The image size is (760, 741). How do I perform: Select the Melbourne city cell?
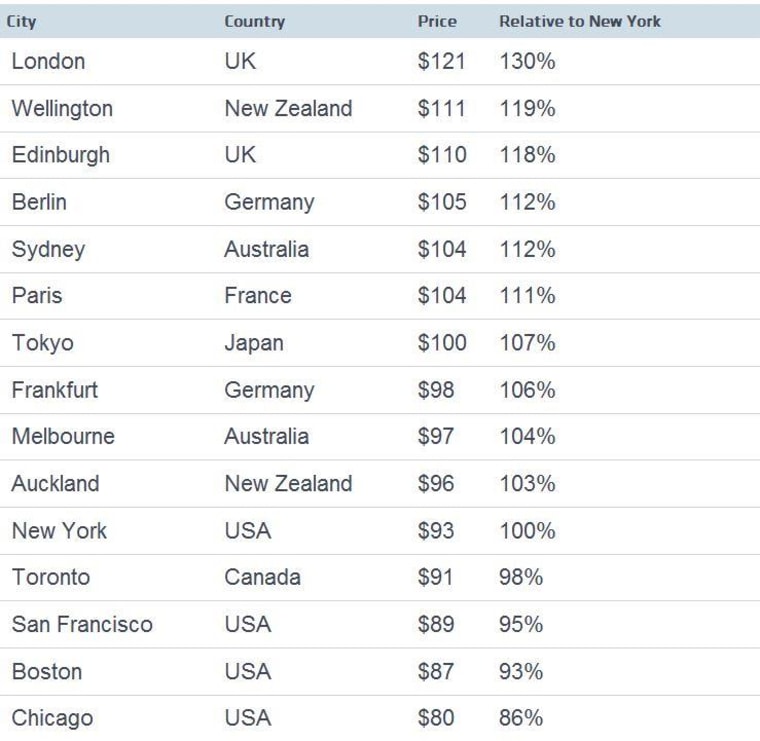pos(63,436)
